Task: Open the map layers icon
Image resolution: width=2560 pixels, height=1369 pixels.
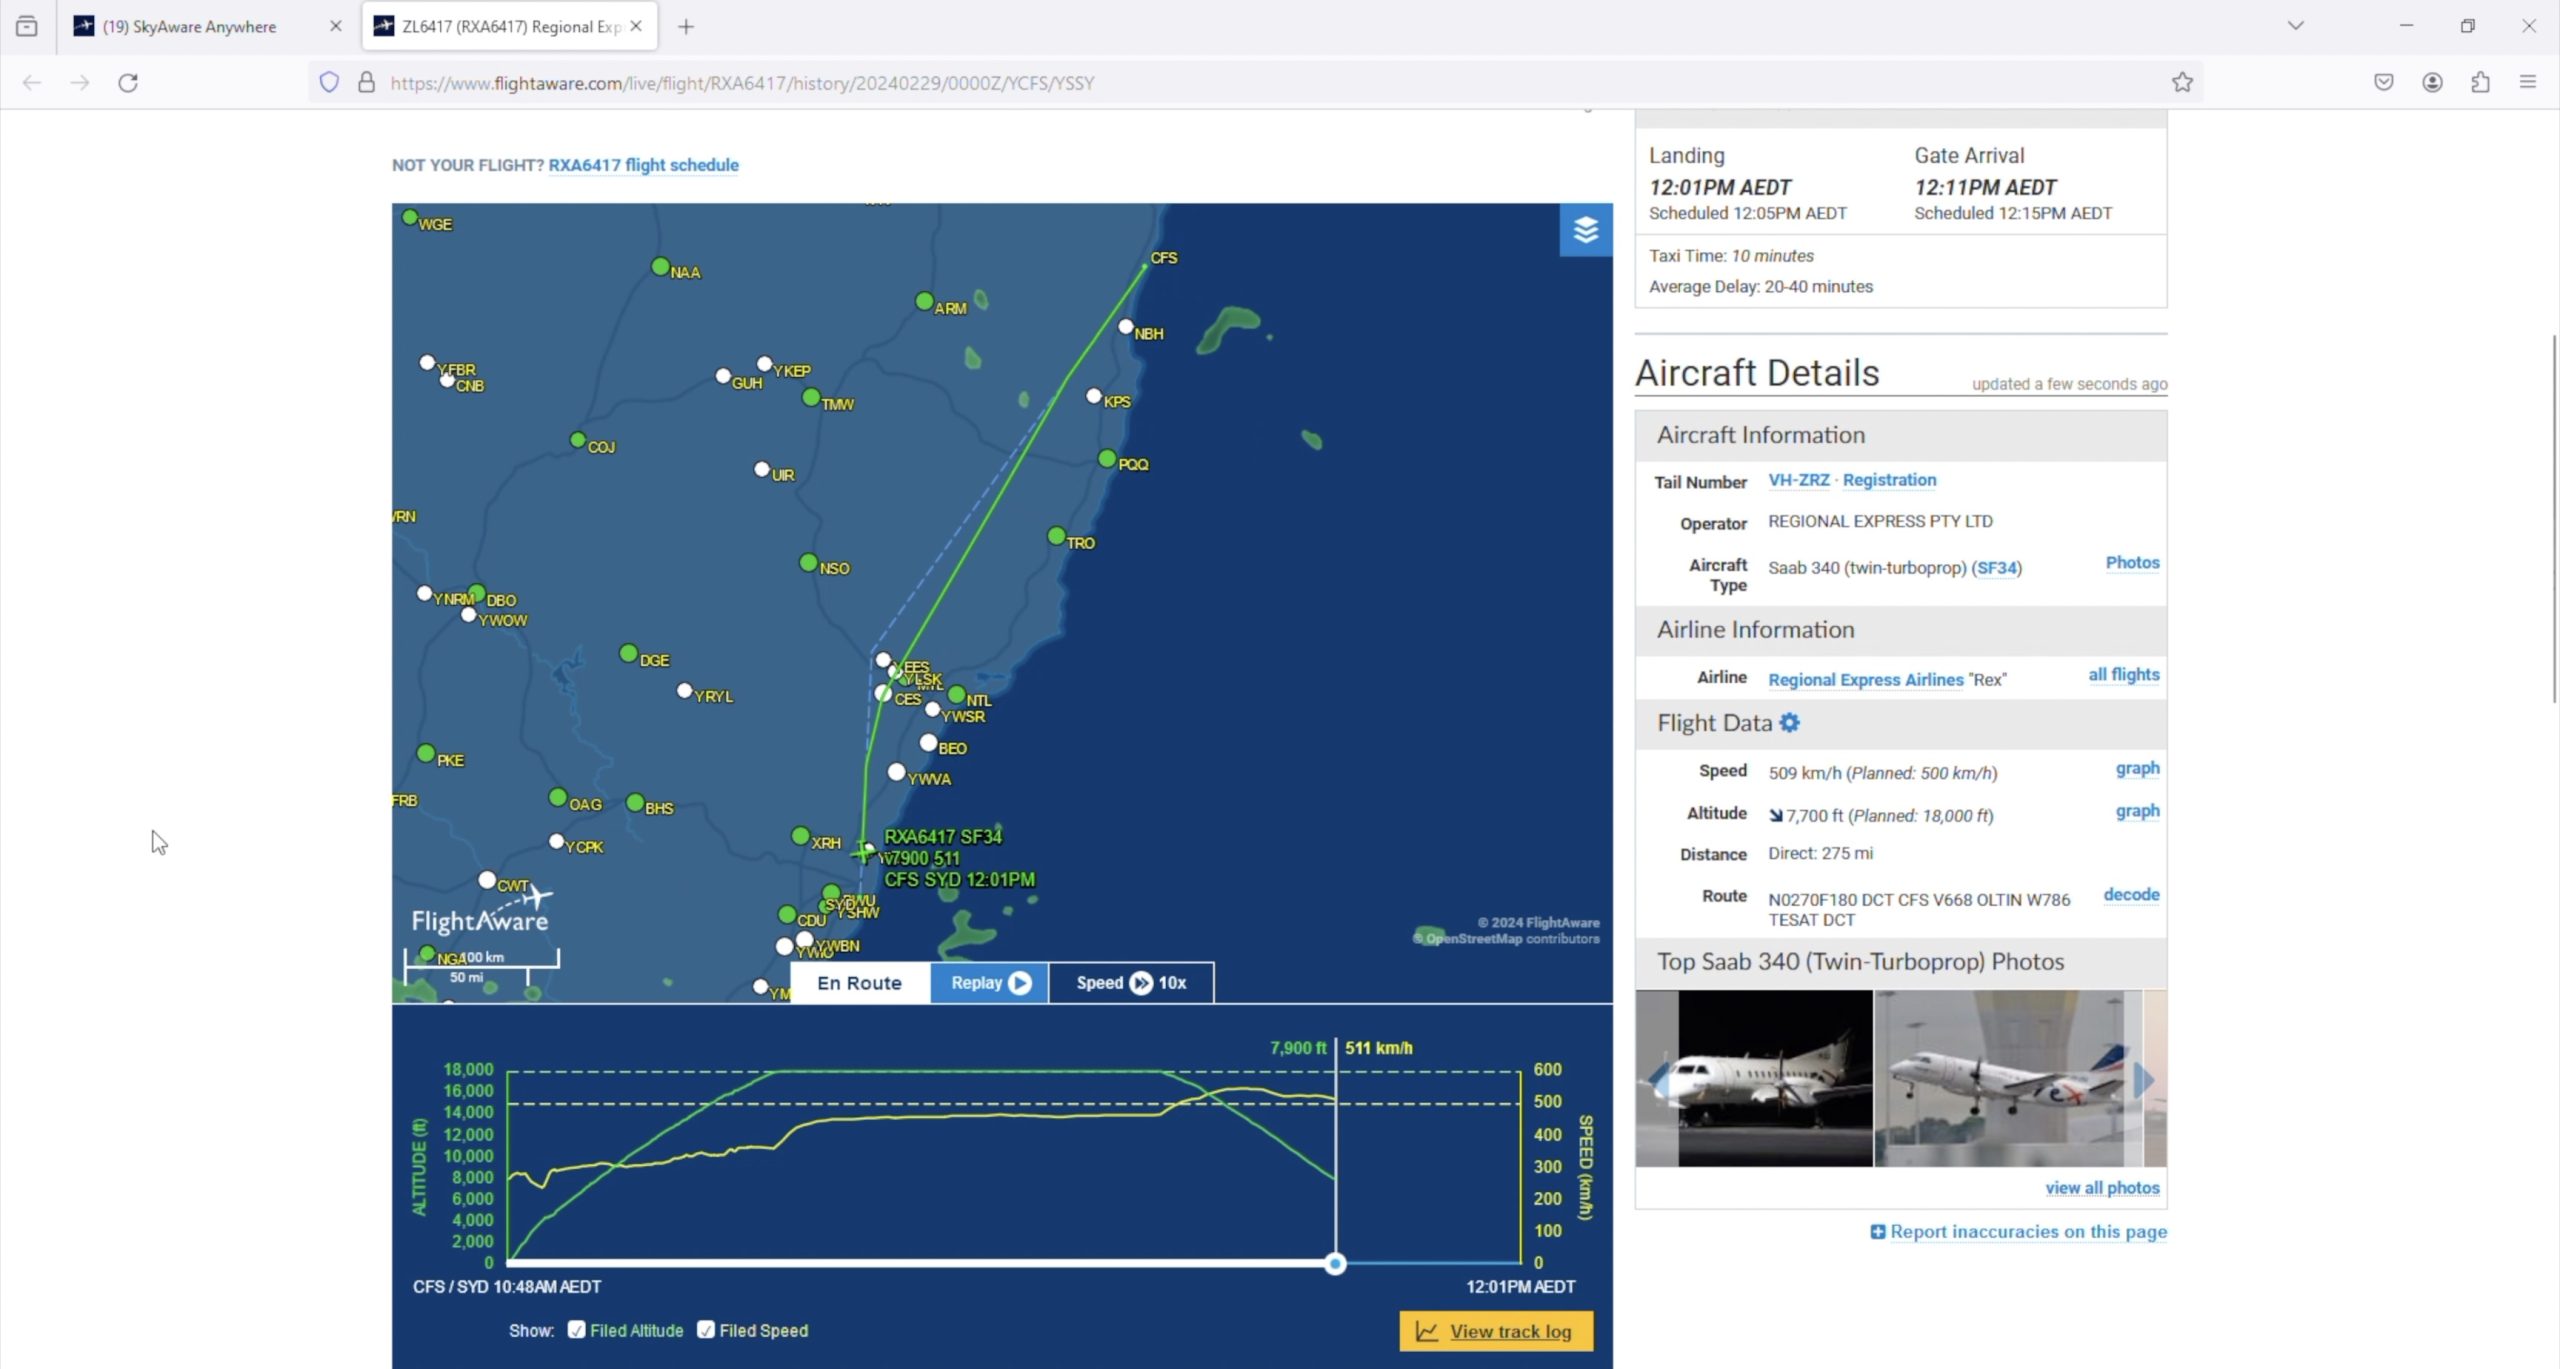Action: (x=1585, y=230)
